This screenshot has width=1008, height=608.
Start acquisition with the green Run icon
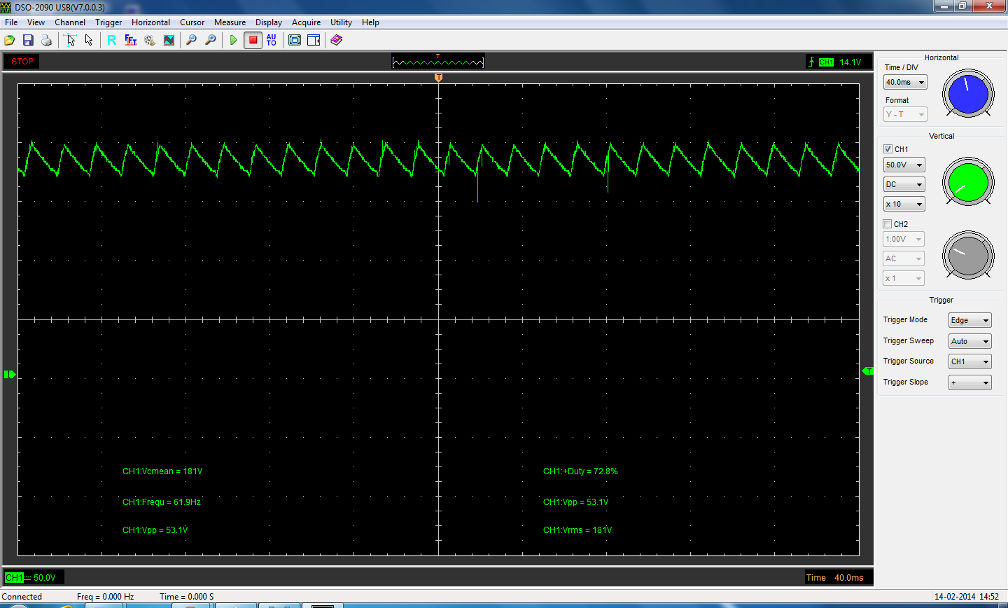[x=233, y=40]
